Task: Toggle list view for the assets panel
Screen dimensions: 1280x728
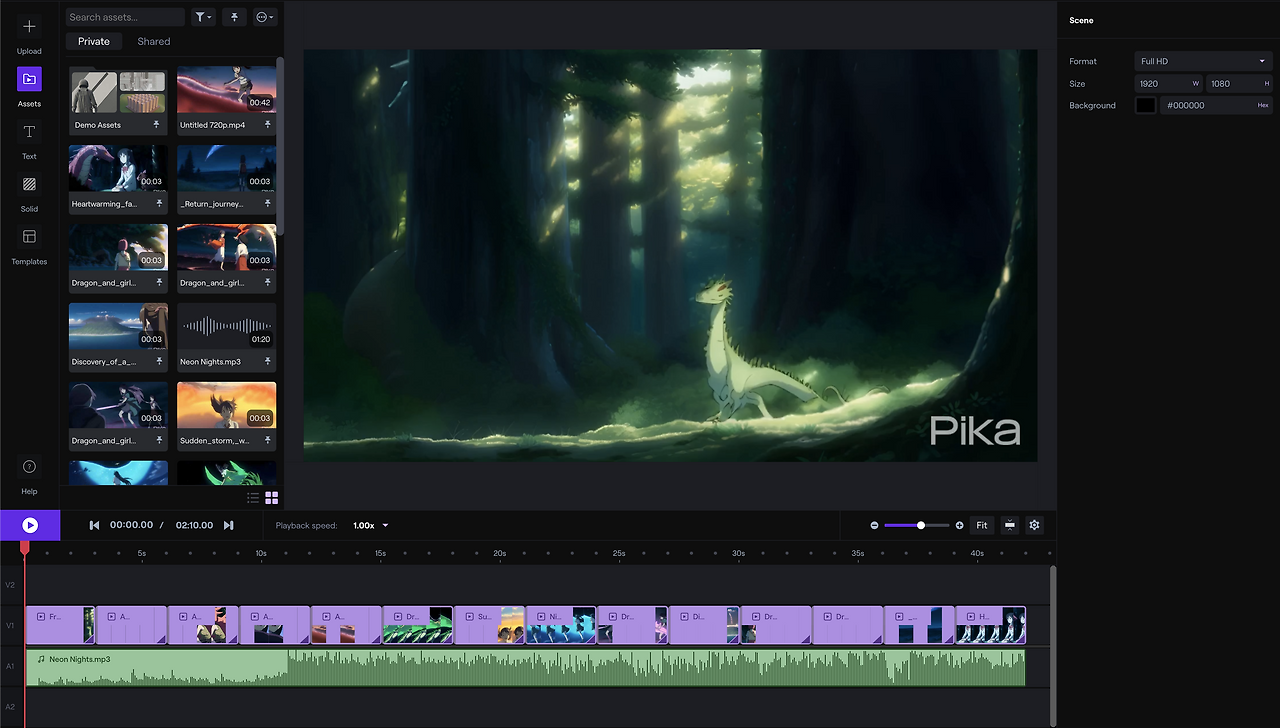Action: 253,497
